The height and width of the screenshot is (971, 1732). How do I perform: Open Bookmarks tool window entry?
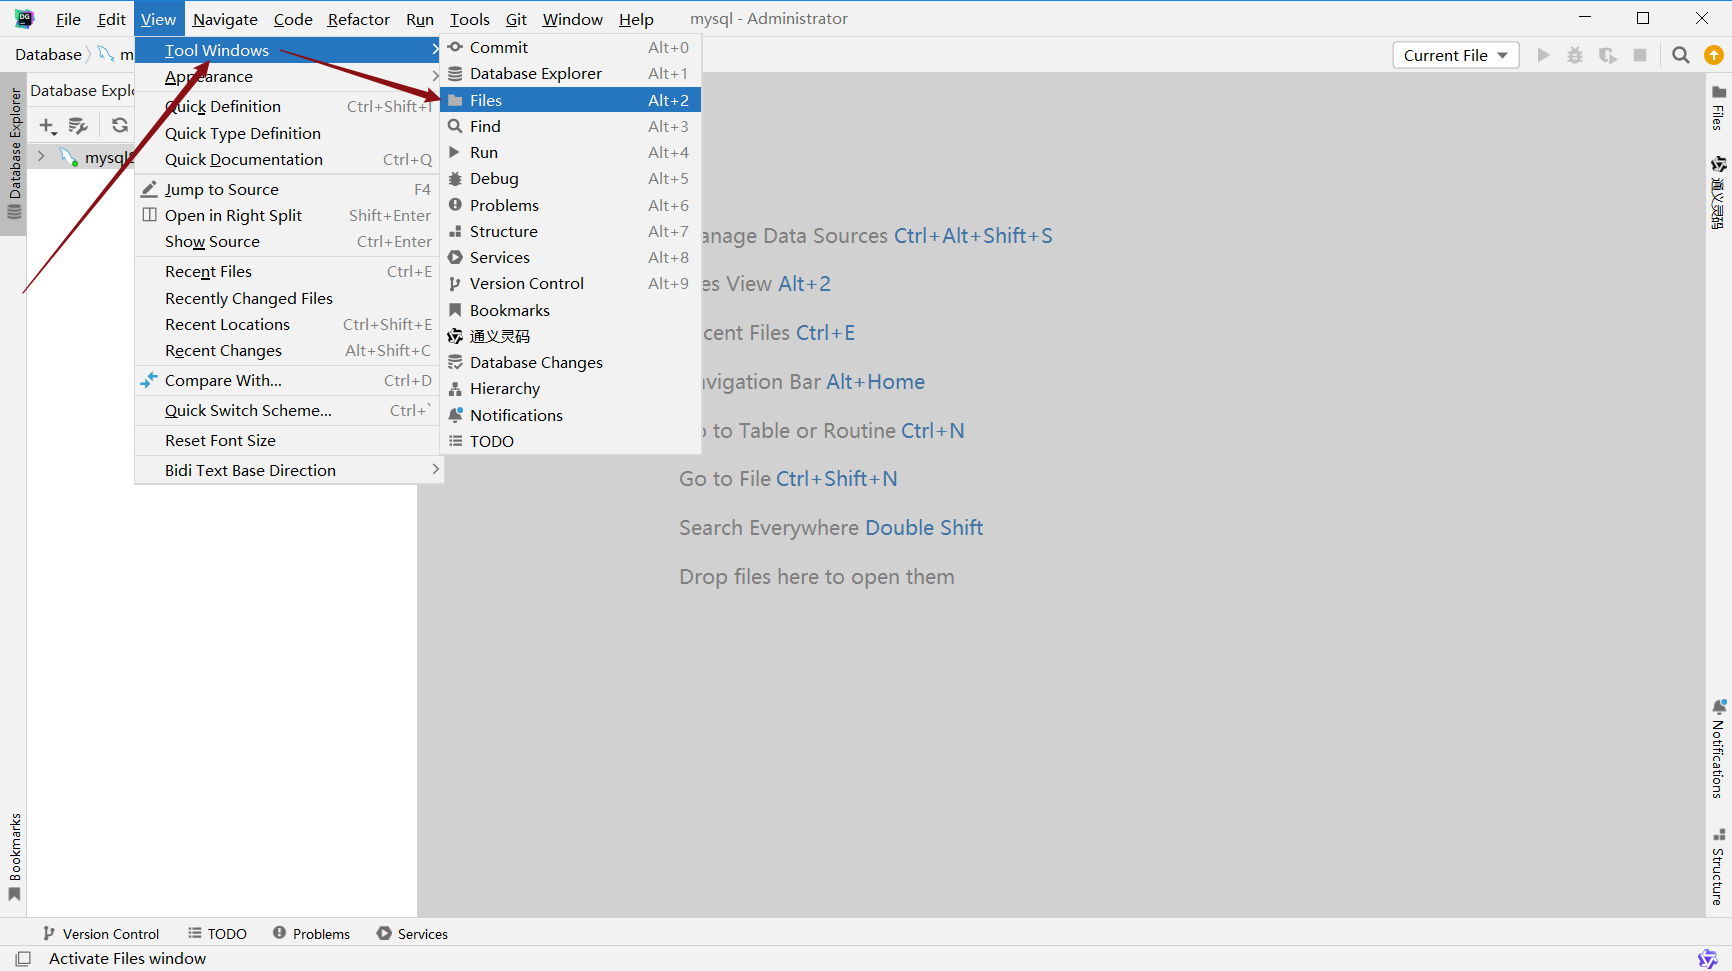570,310
